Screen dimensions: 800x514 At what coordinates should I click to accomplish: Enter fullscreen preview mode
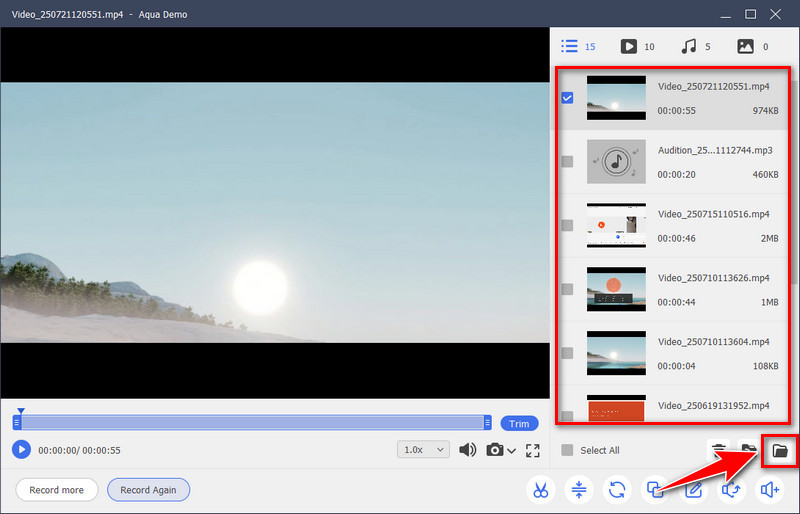coord(533,450)
